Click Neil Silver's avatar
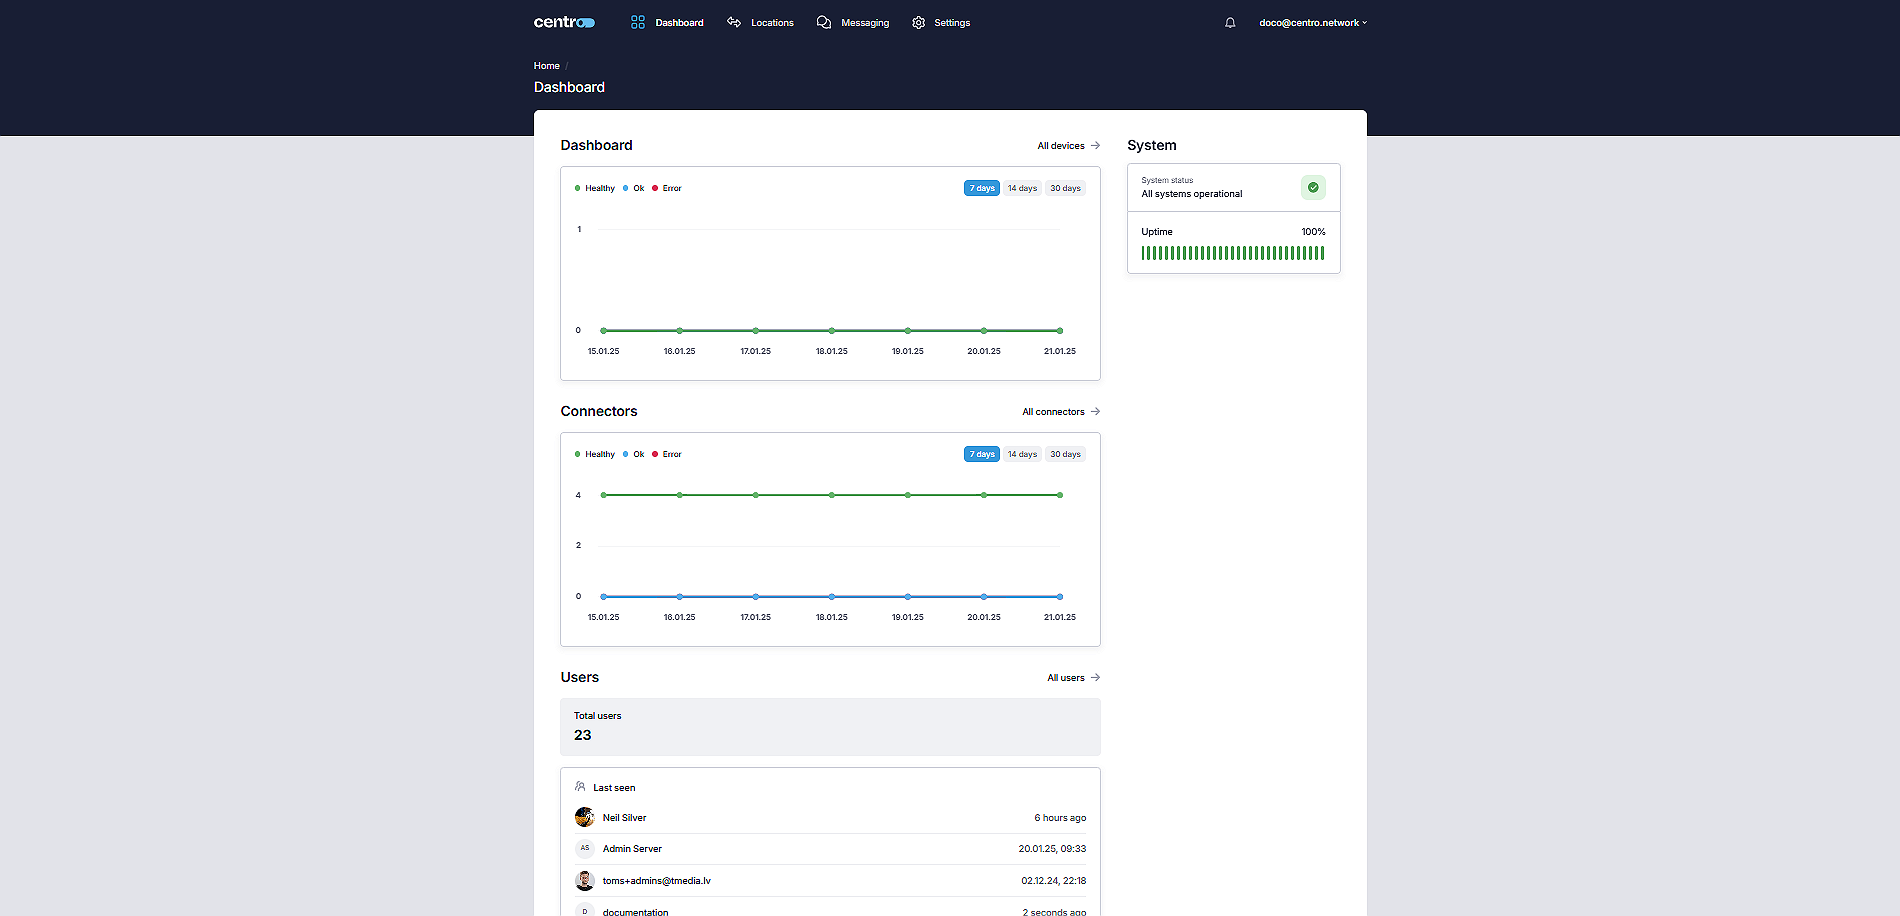This screenshot has height=916, width=1900. (x=585, y=817)
